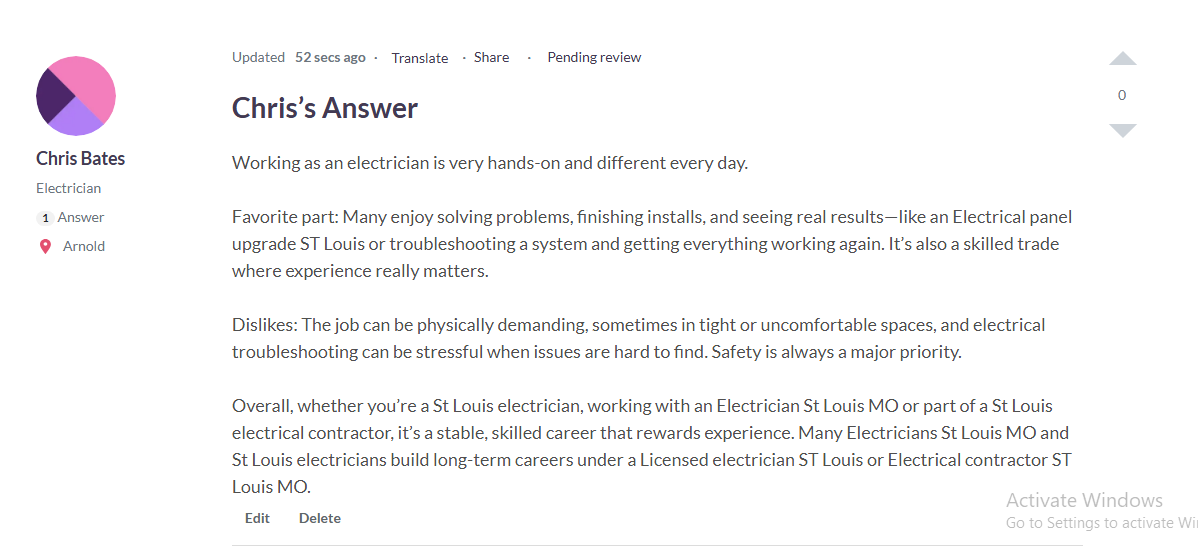
Task: Click the paragraph beginning Working as an electrician
Action: click(490, 163)
